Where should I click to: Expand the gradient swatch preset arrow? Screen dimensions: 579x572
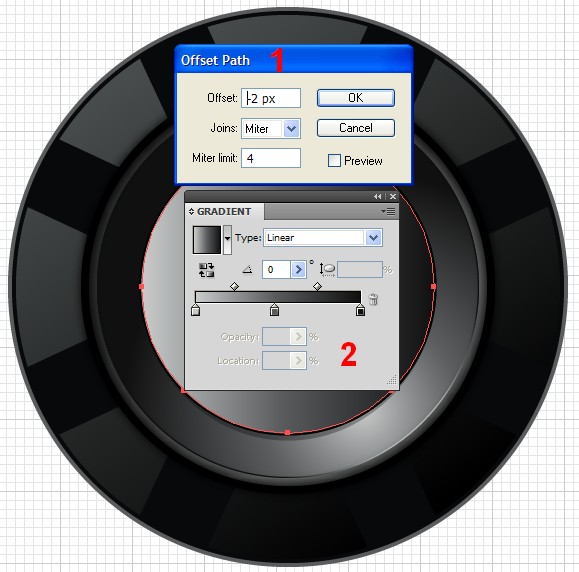tap(227, 239)
